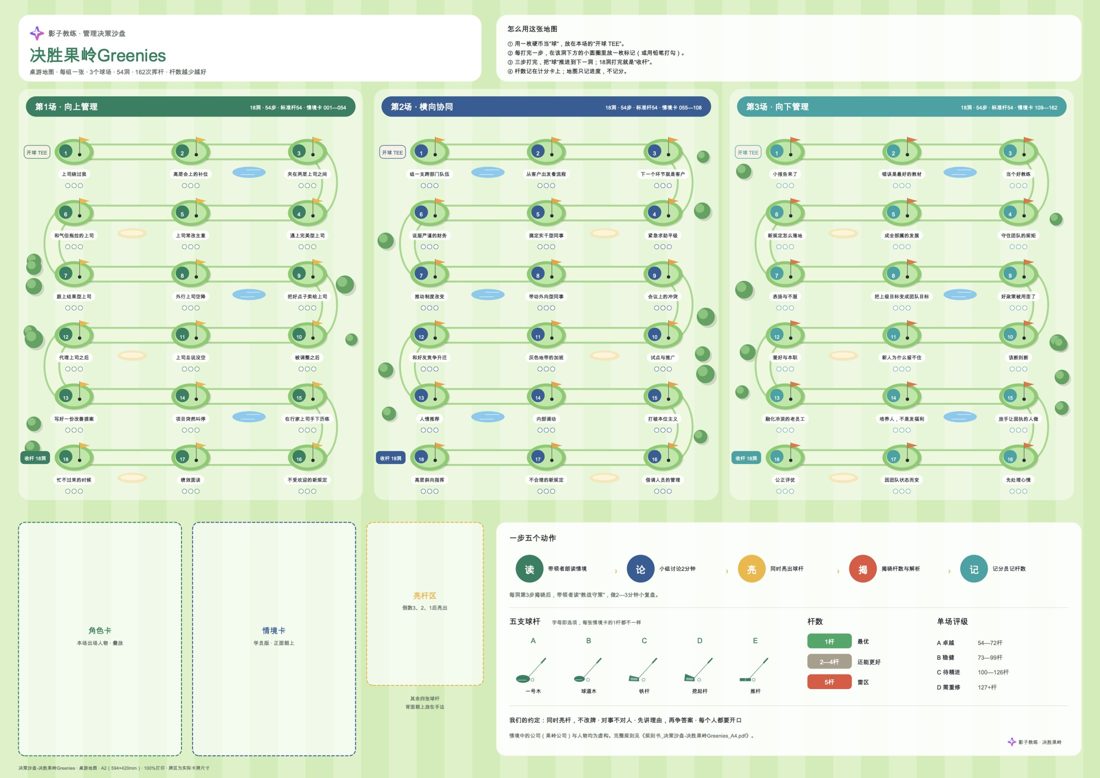Click the red 5杆 score badge
1100x778 pixels.
[829, 682]
